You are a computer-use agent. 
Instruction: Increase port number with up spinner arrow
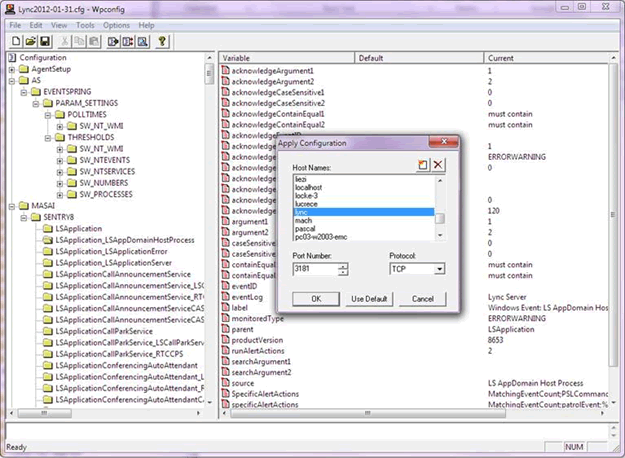tap(343, 265)
